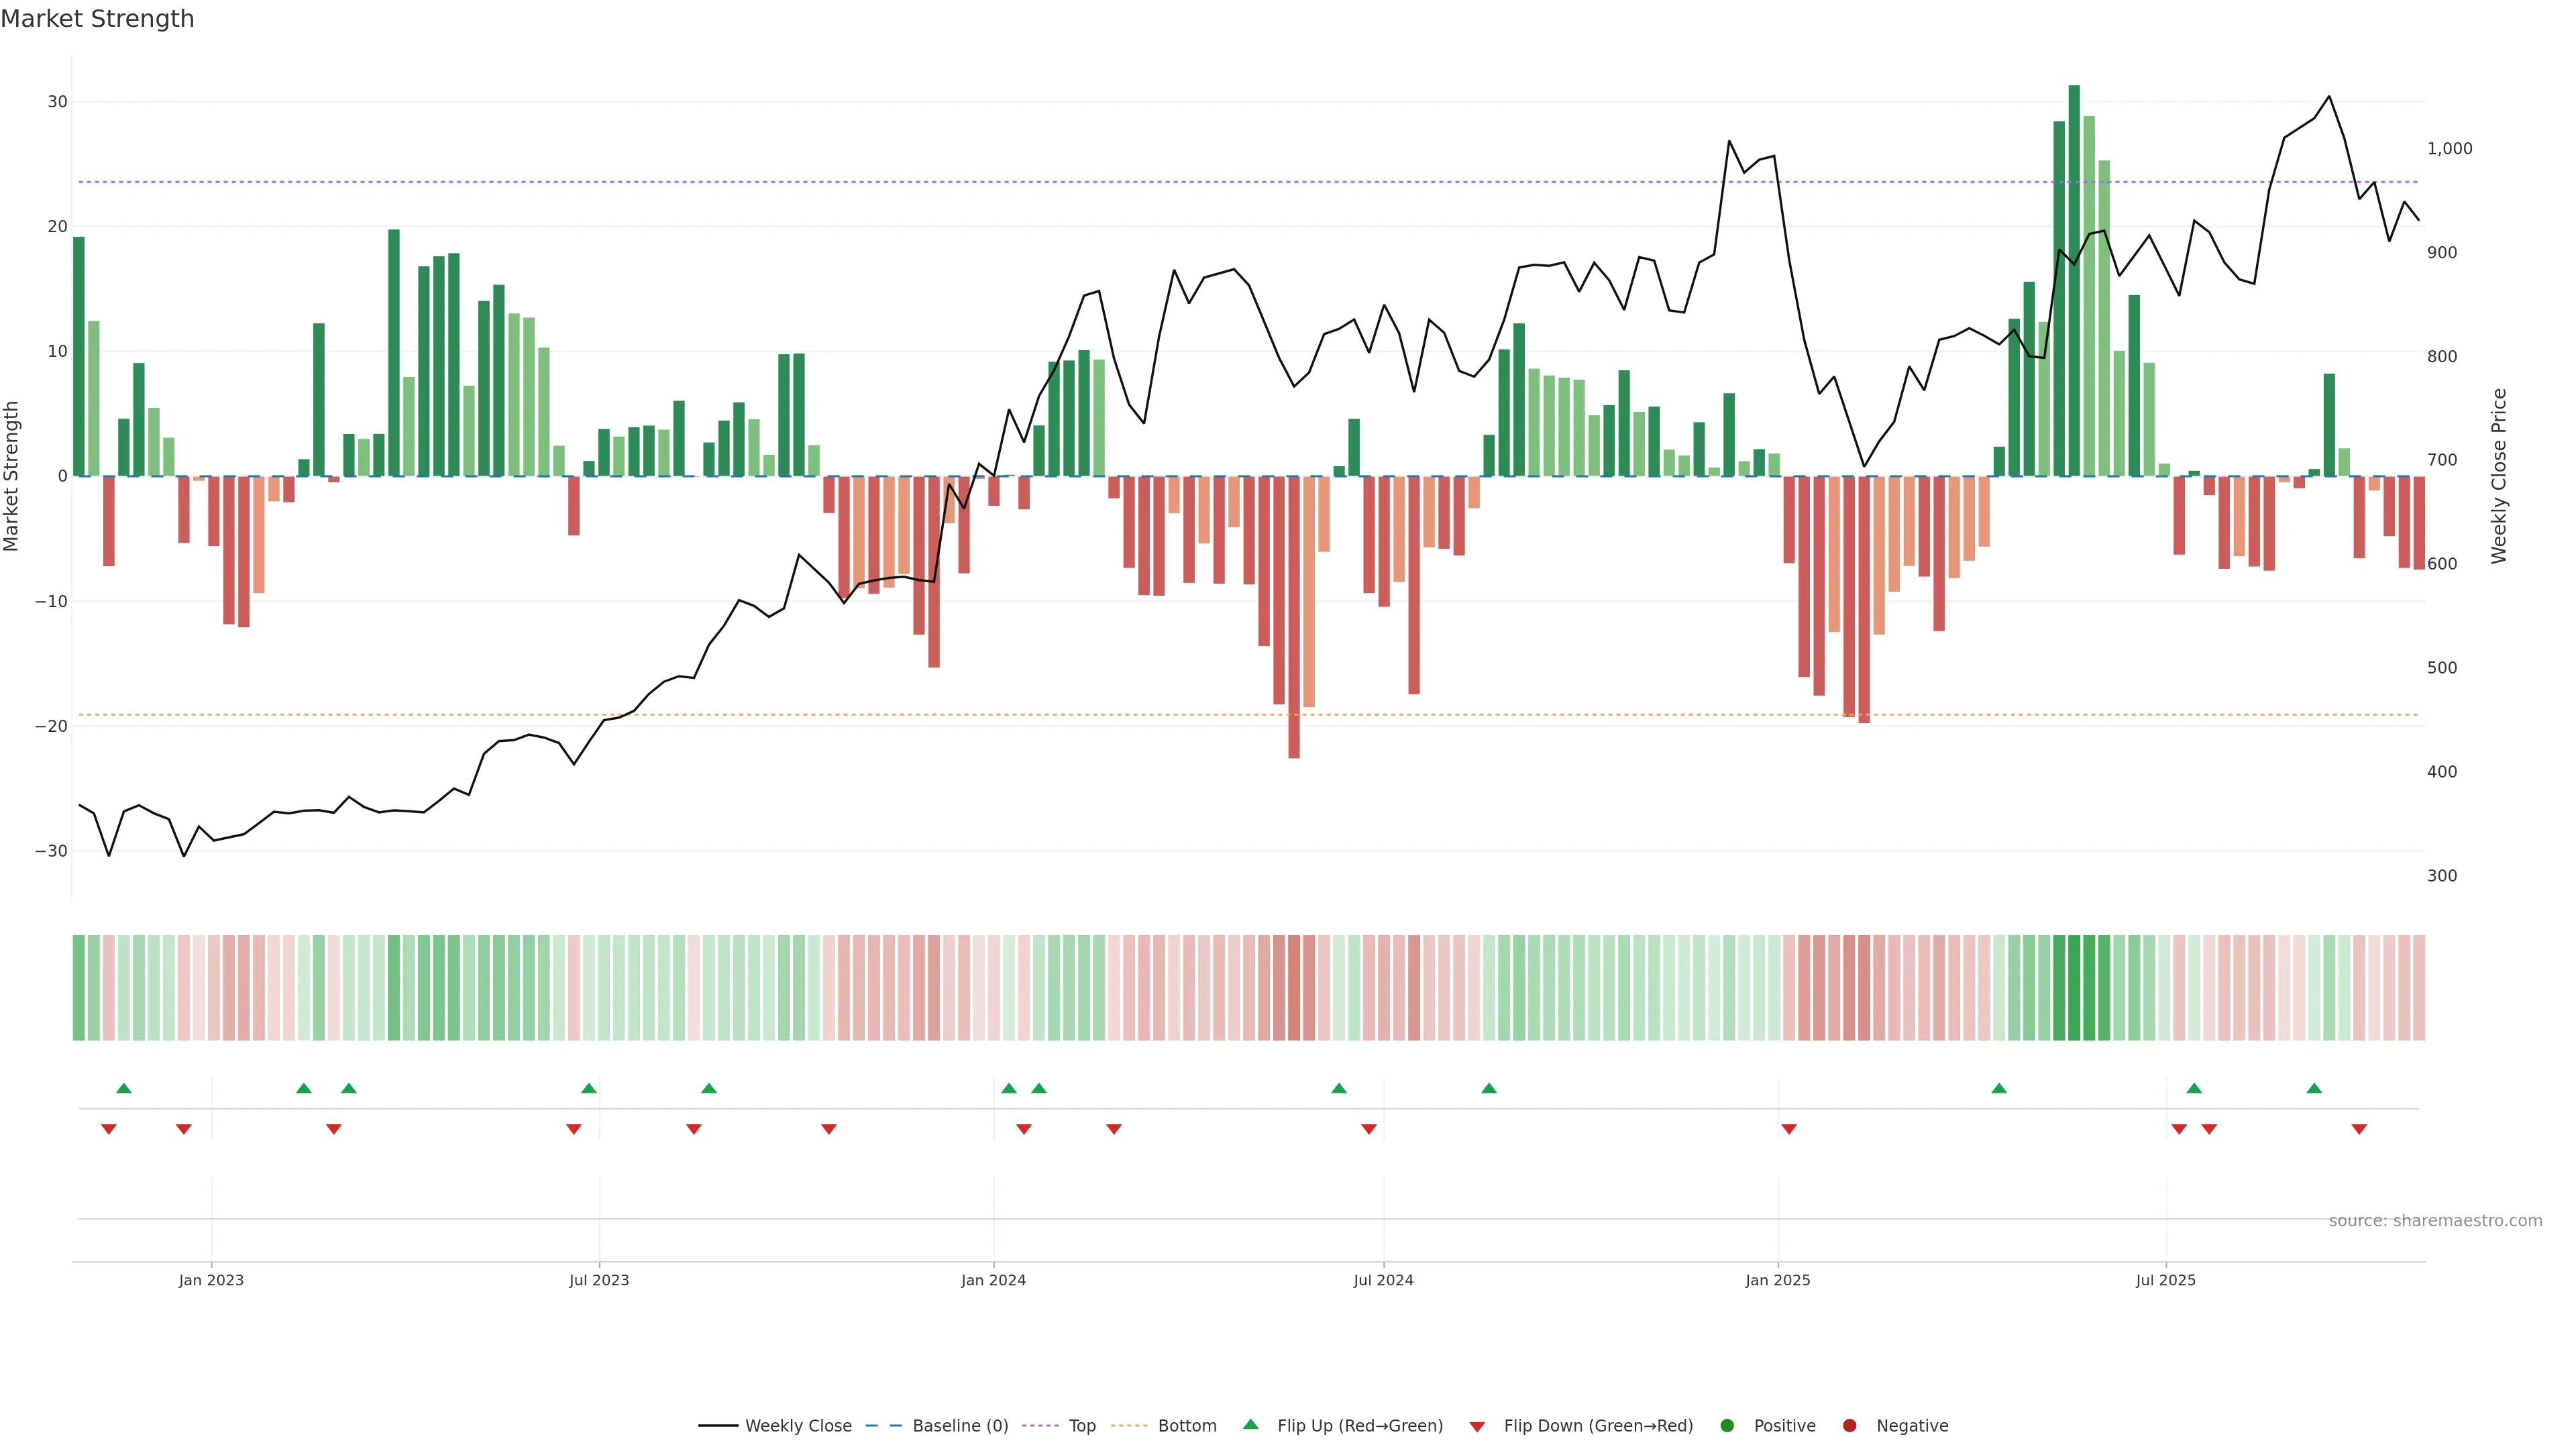
Task: Click the red Flip Down triangle in legend
Action: tap(1477, 1427)
